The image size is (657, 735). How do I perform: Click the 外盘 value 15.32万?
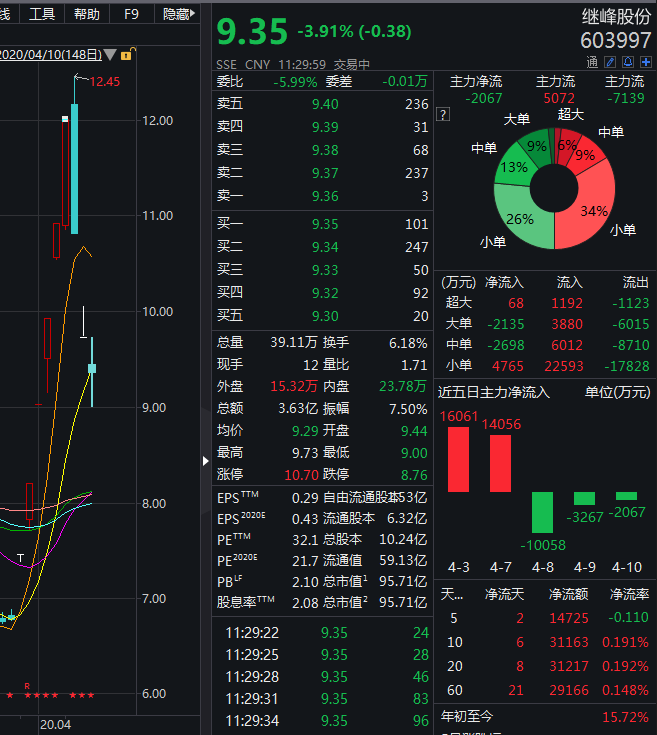294,386
